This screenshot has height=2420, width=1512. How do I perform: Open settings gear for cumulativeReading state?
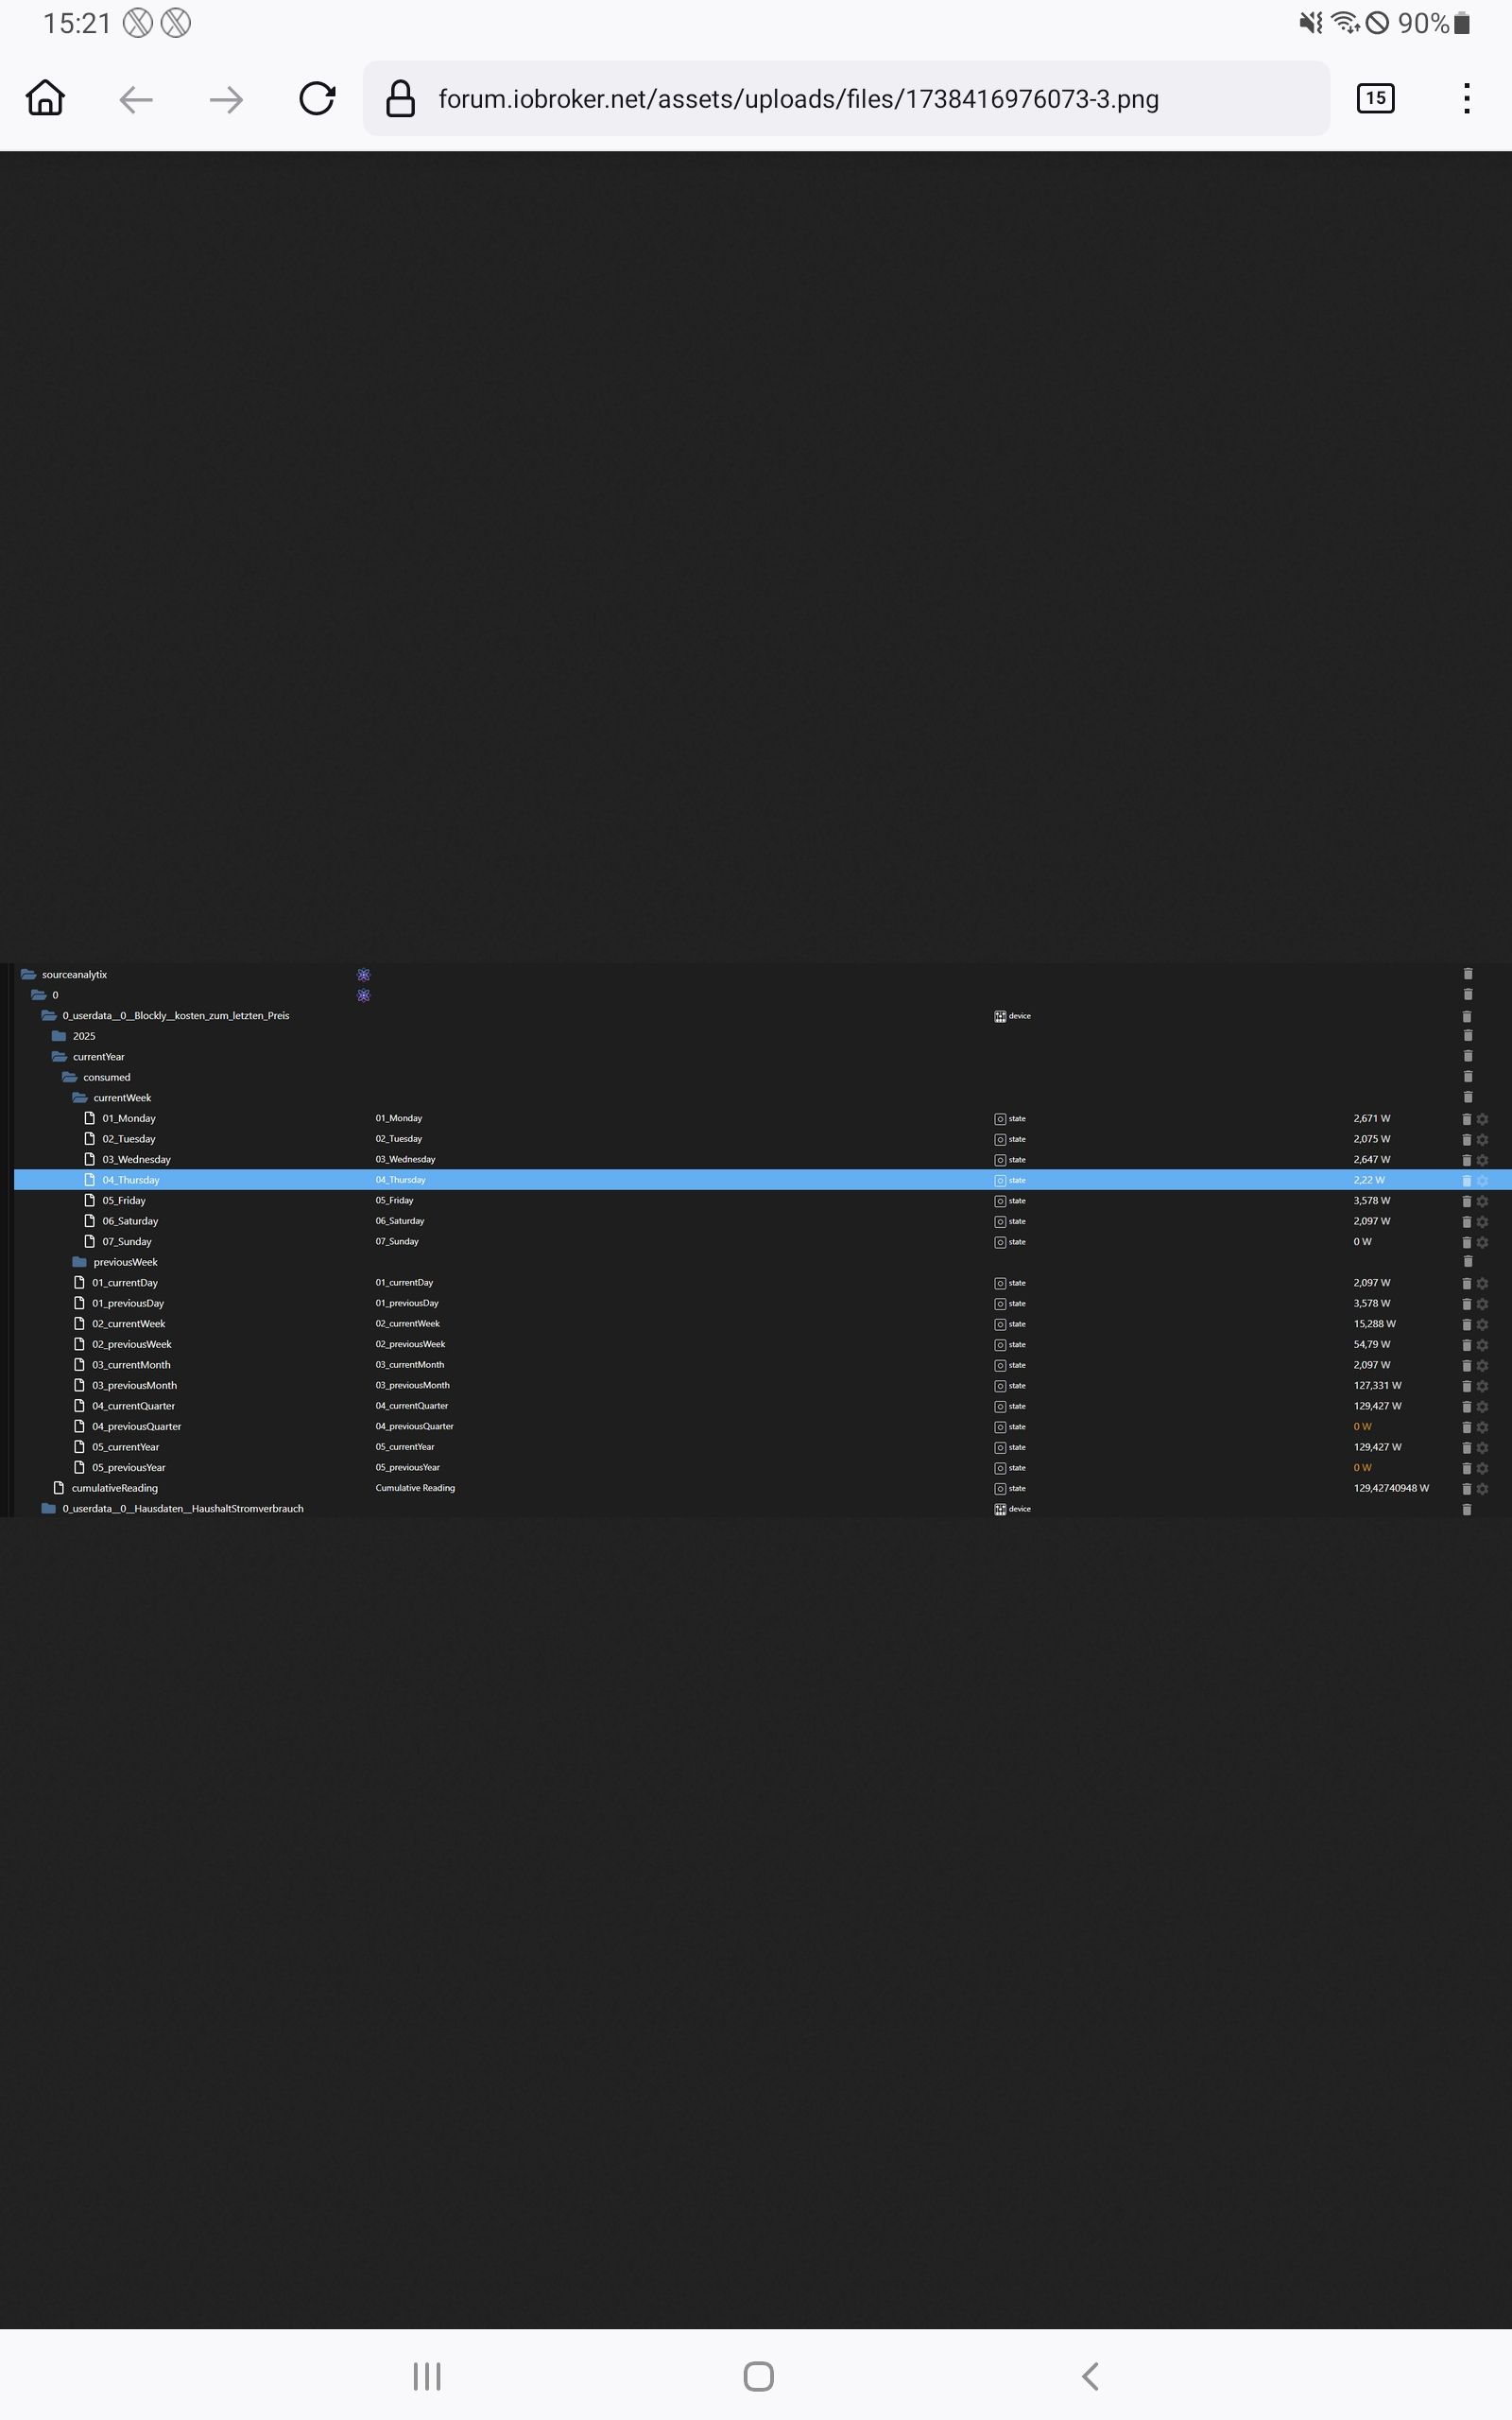(1482, 1489)
